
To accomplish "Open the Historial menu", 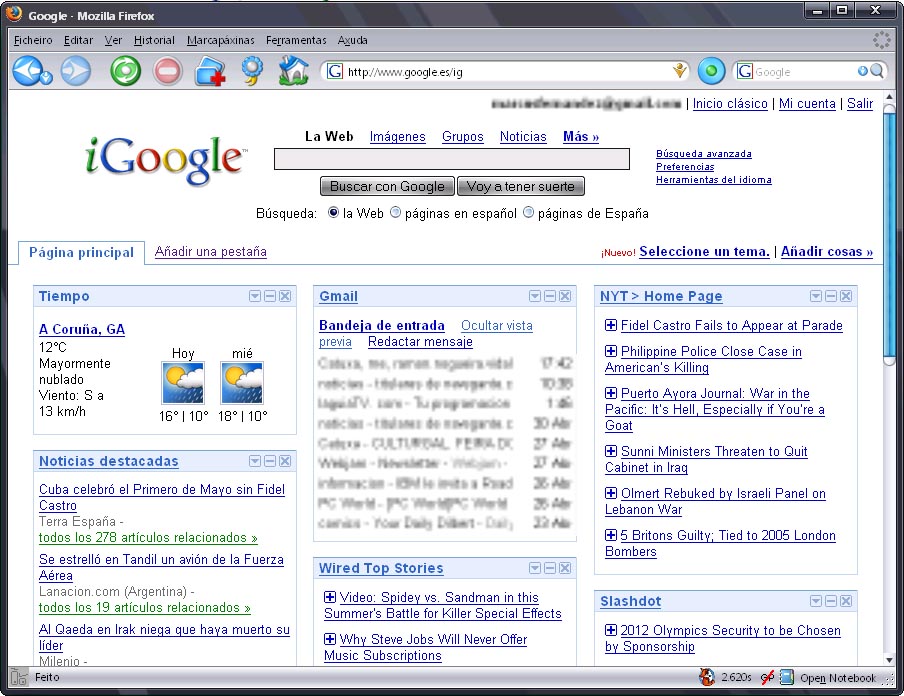I will (154, 40).
